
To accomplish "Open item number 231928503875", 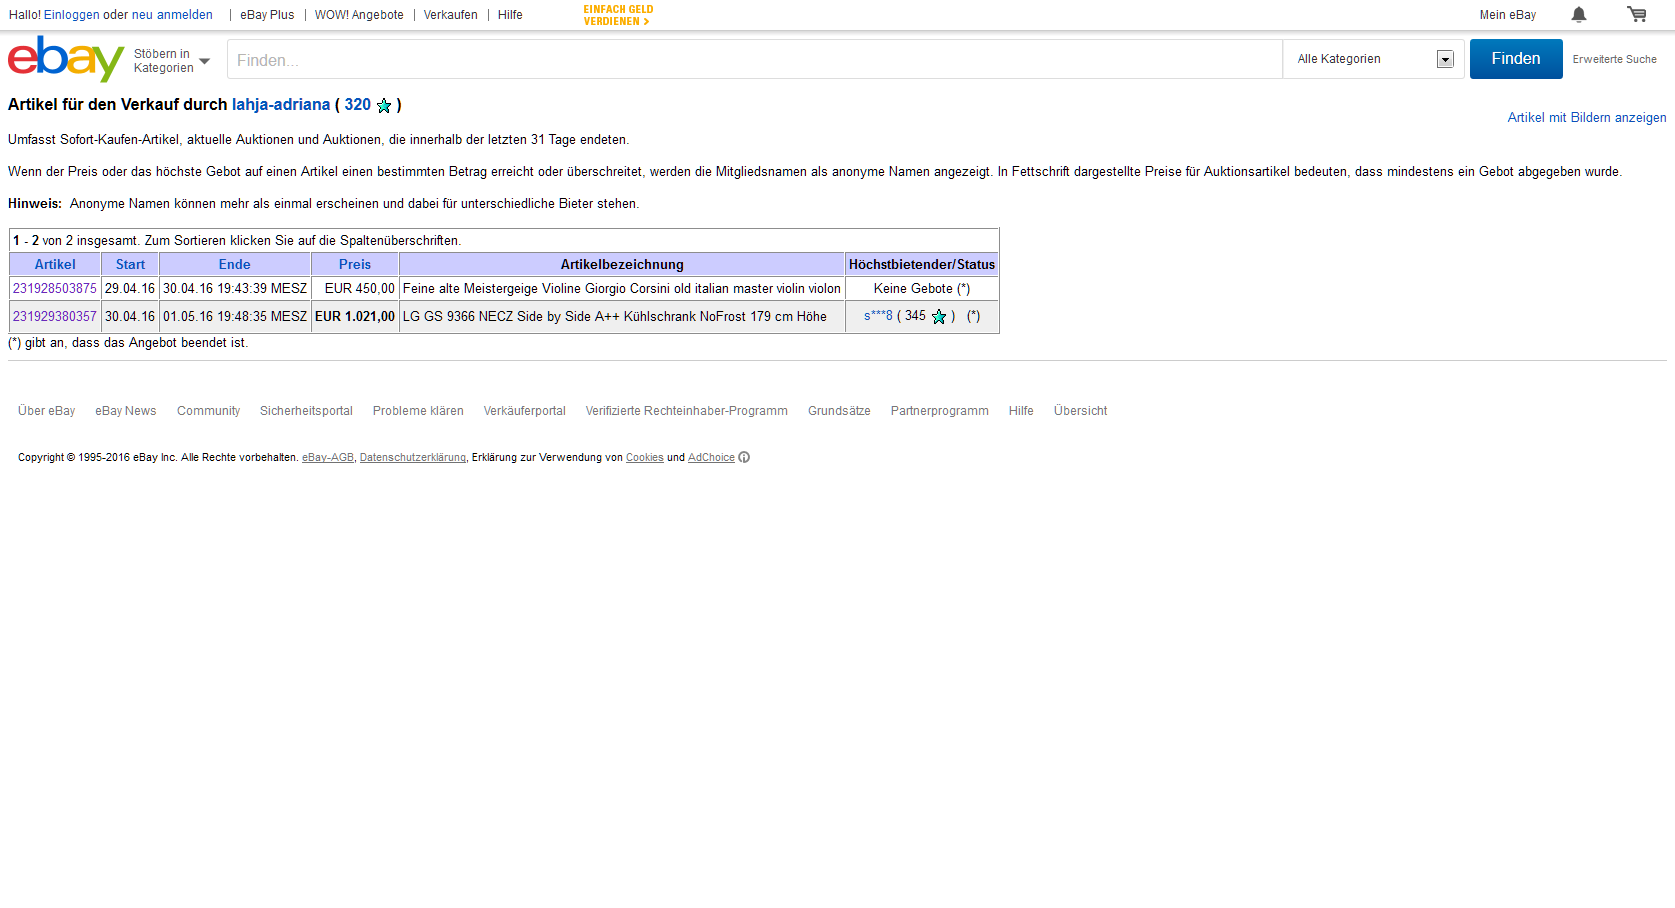I will pos(55,289).
